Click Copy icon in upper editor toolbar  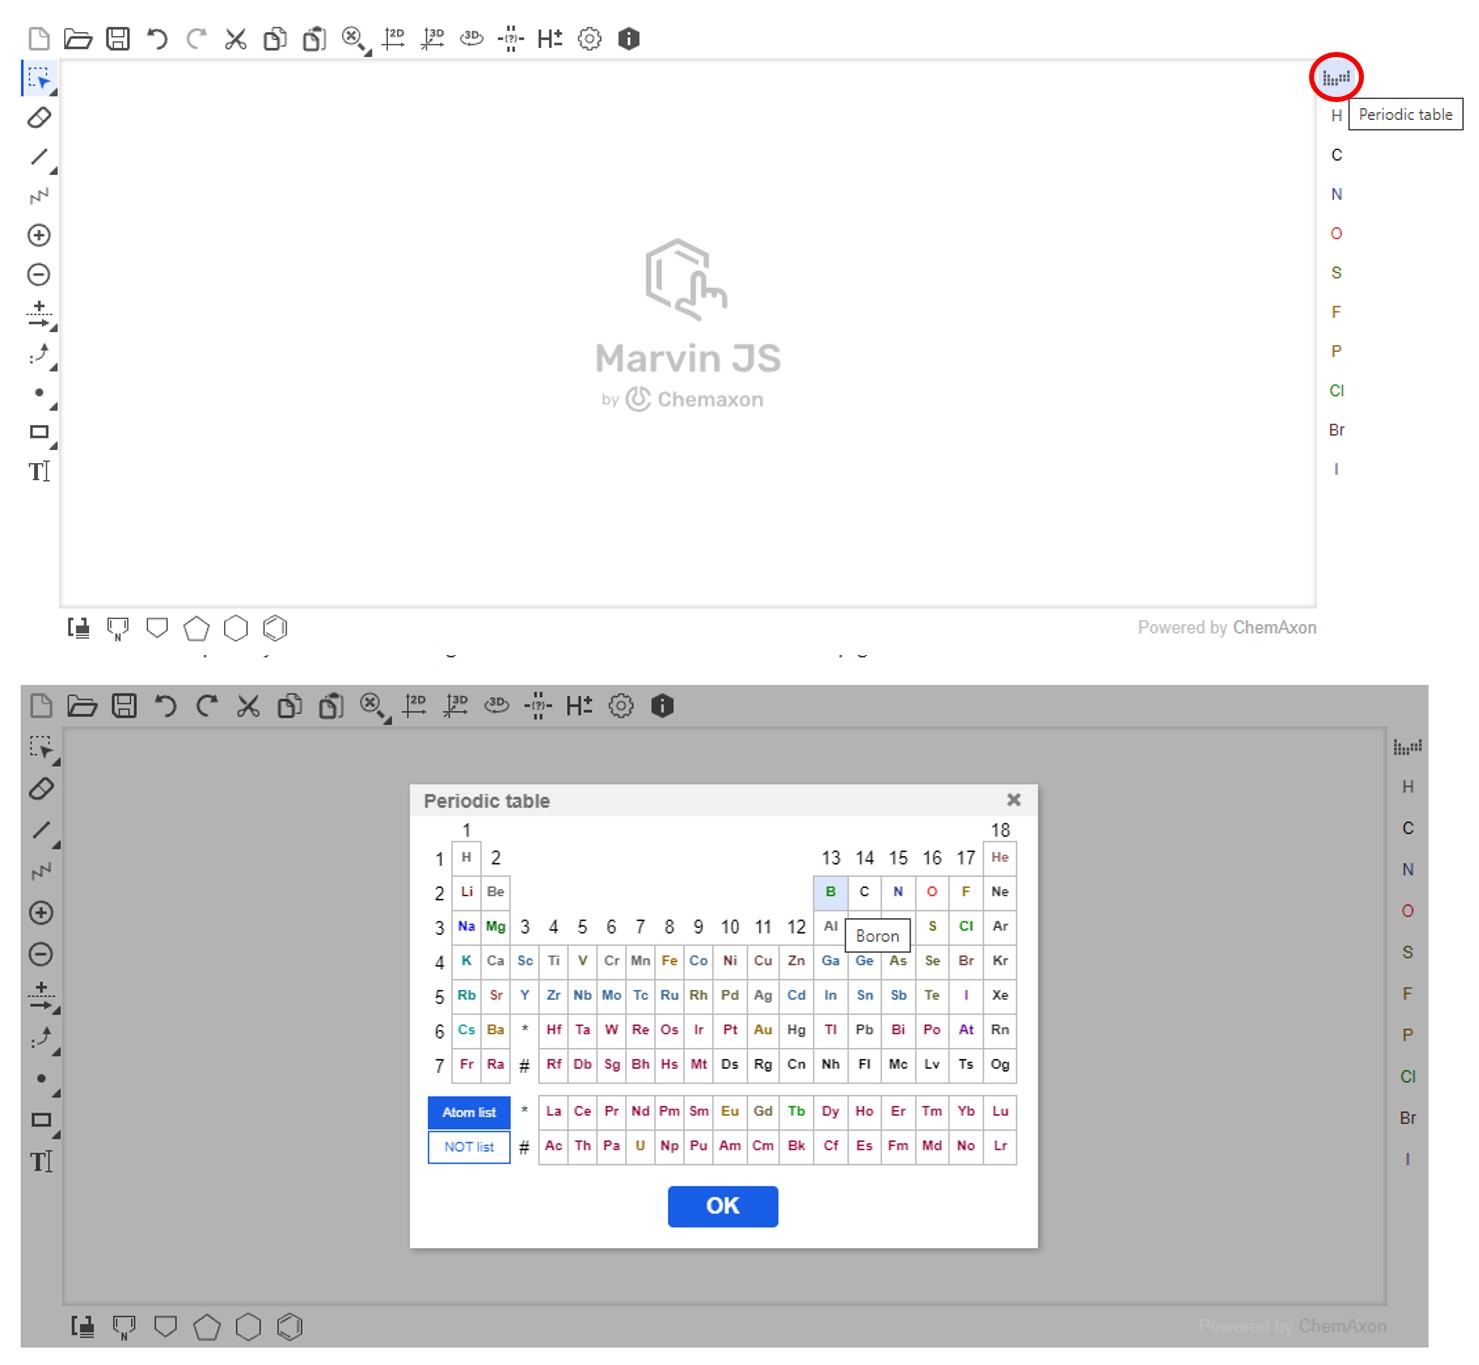click(x=275, y=39)
